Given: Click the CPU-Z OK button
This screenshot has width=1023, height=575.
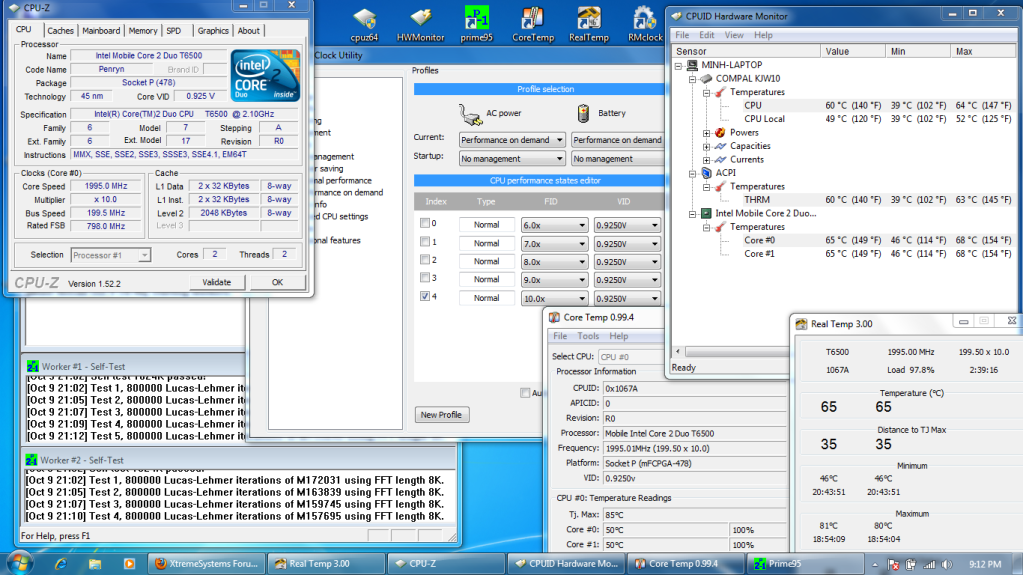Looking at the screenshot, I should (277, 282).
